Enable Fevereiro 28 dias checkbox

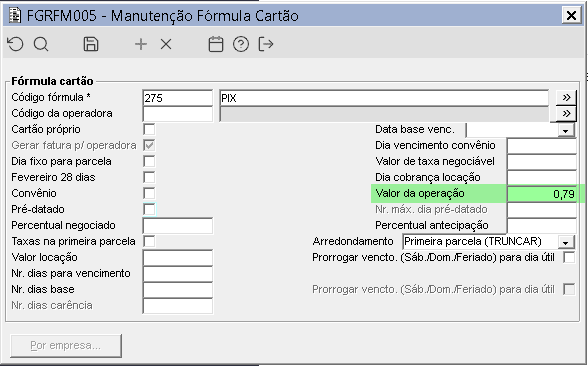(x=149, y=177)
